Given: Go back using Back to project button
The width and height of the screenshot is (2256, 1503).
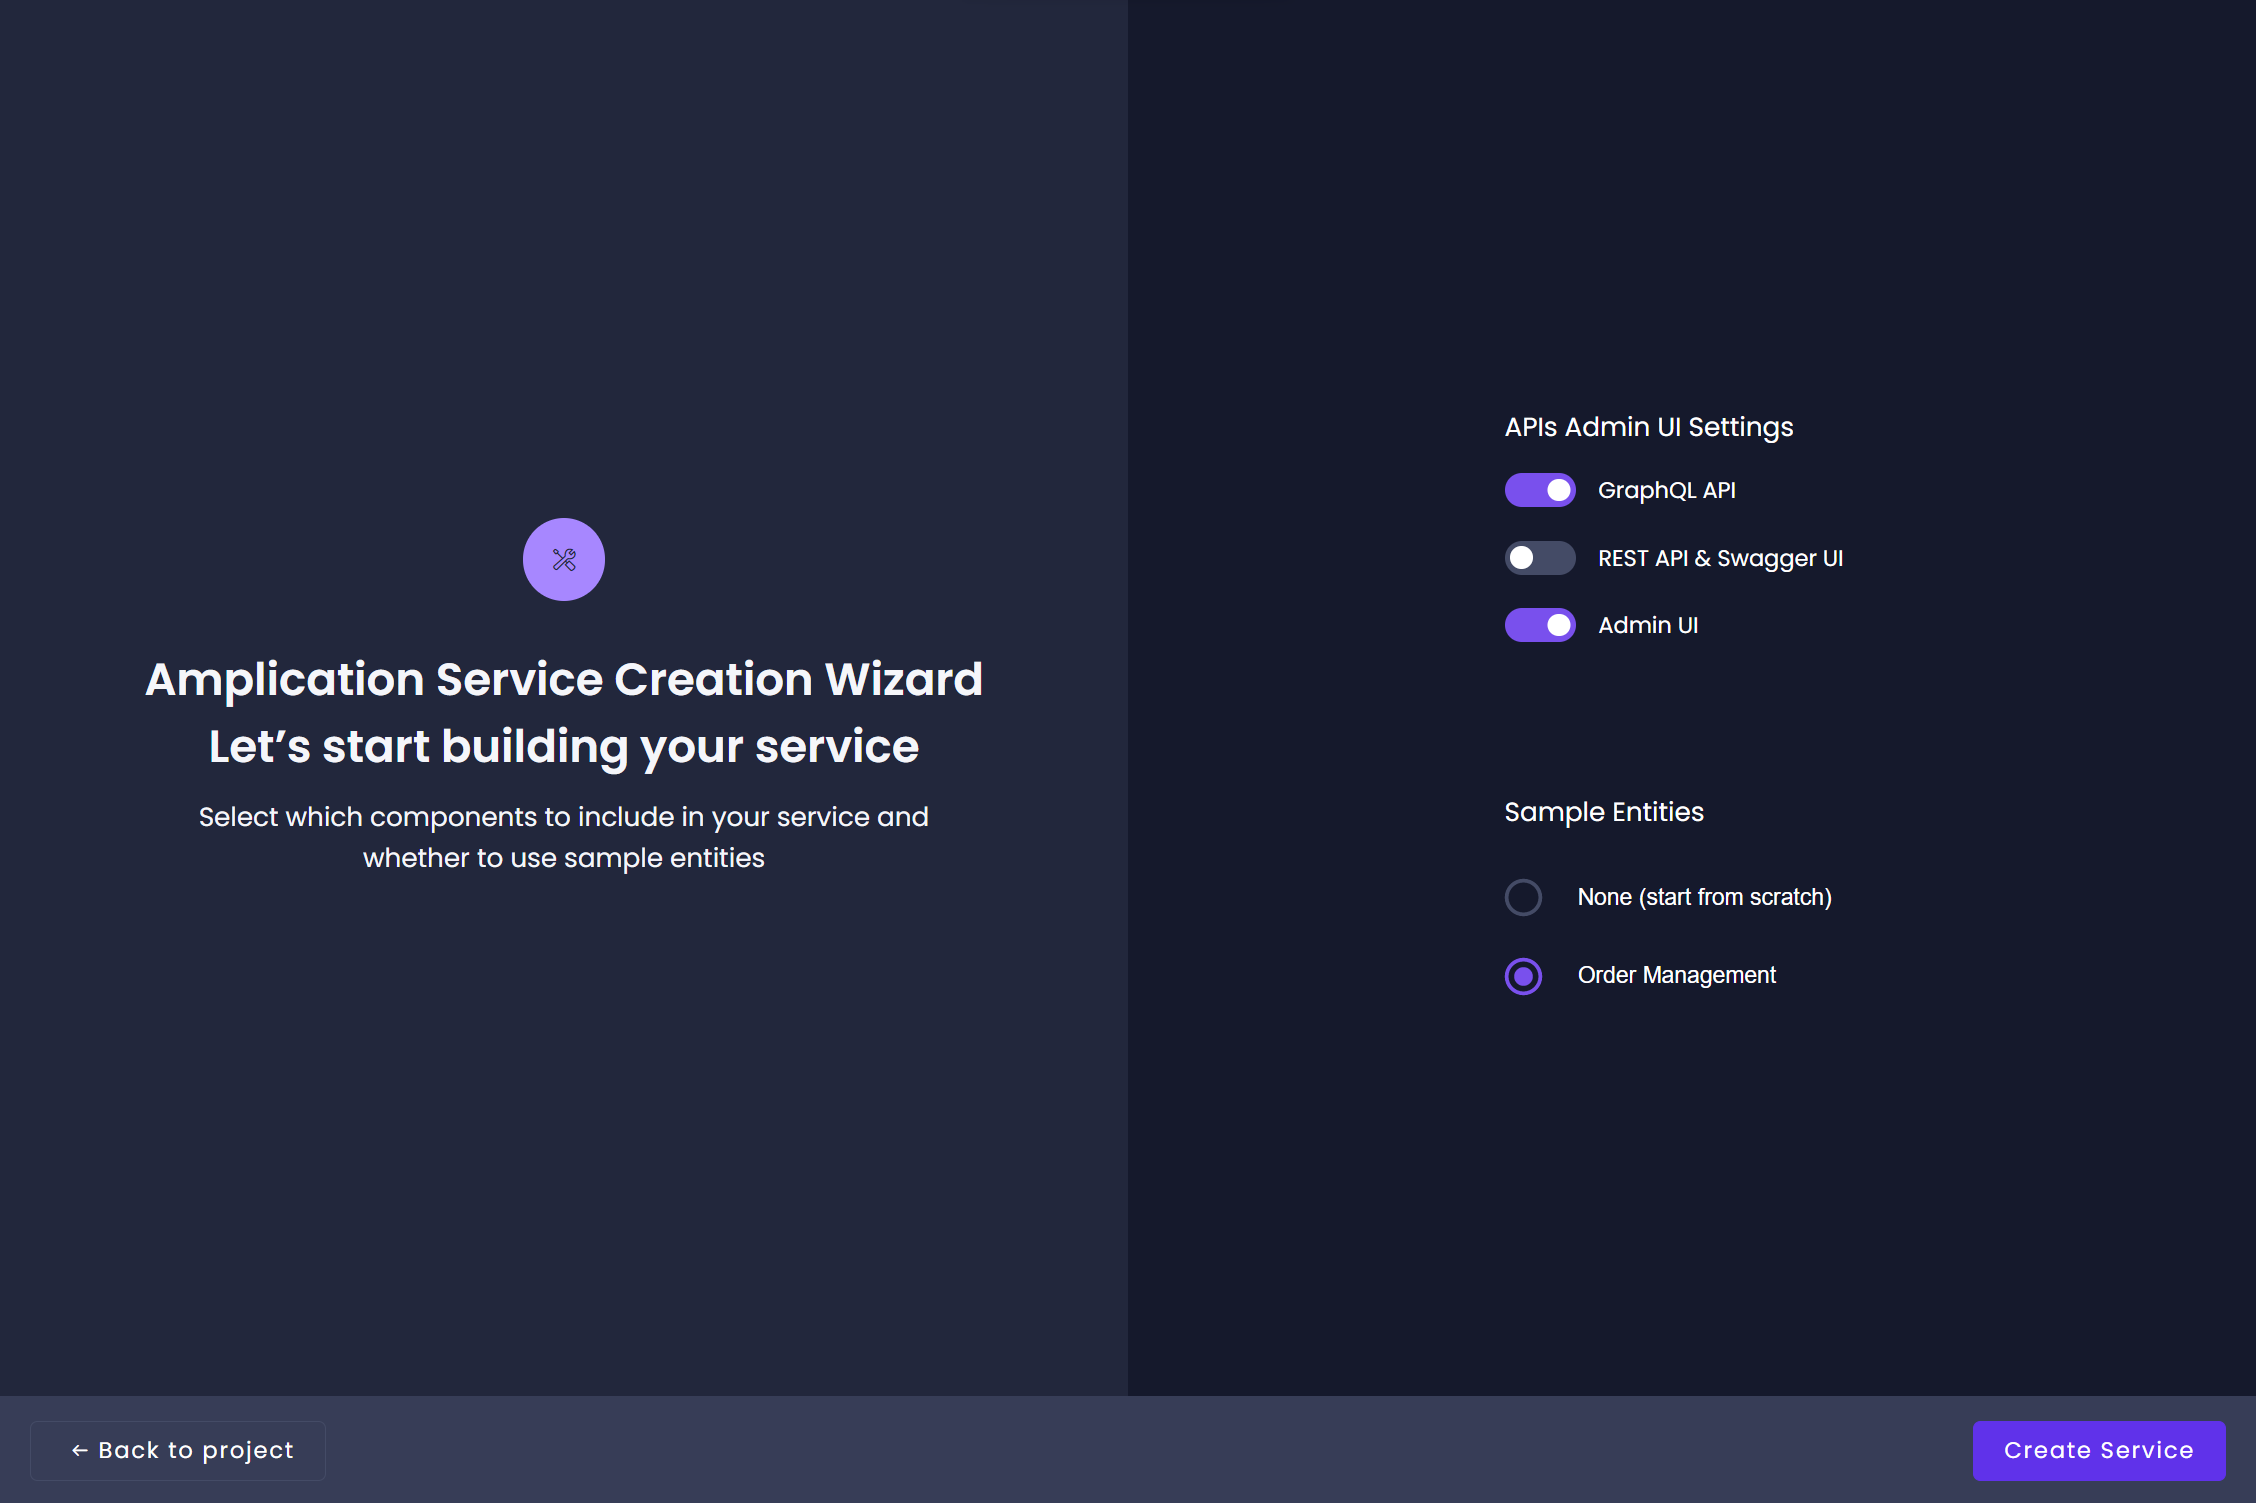Looking at the screenshot, I should click(178, 1450).
